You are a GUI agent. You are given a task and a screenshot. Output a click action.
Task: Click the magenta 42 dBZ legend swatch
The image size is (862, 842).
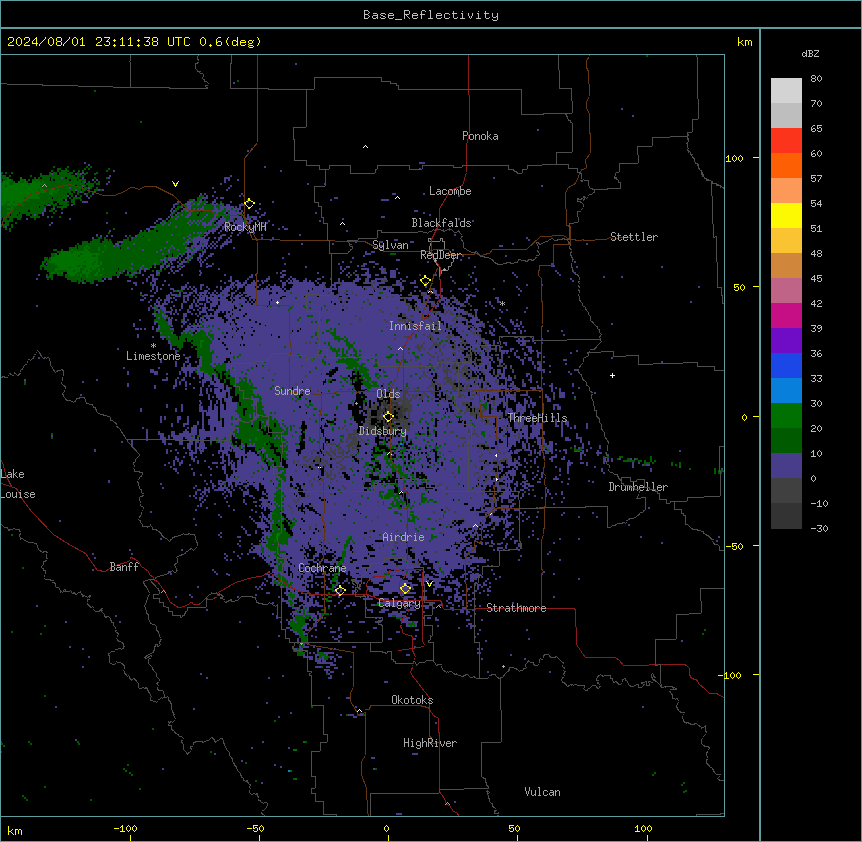point(786,315)
